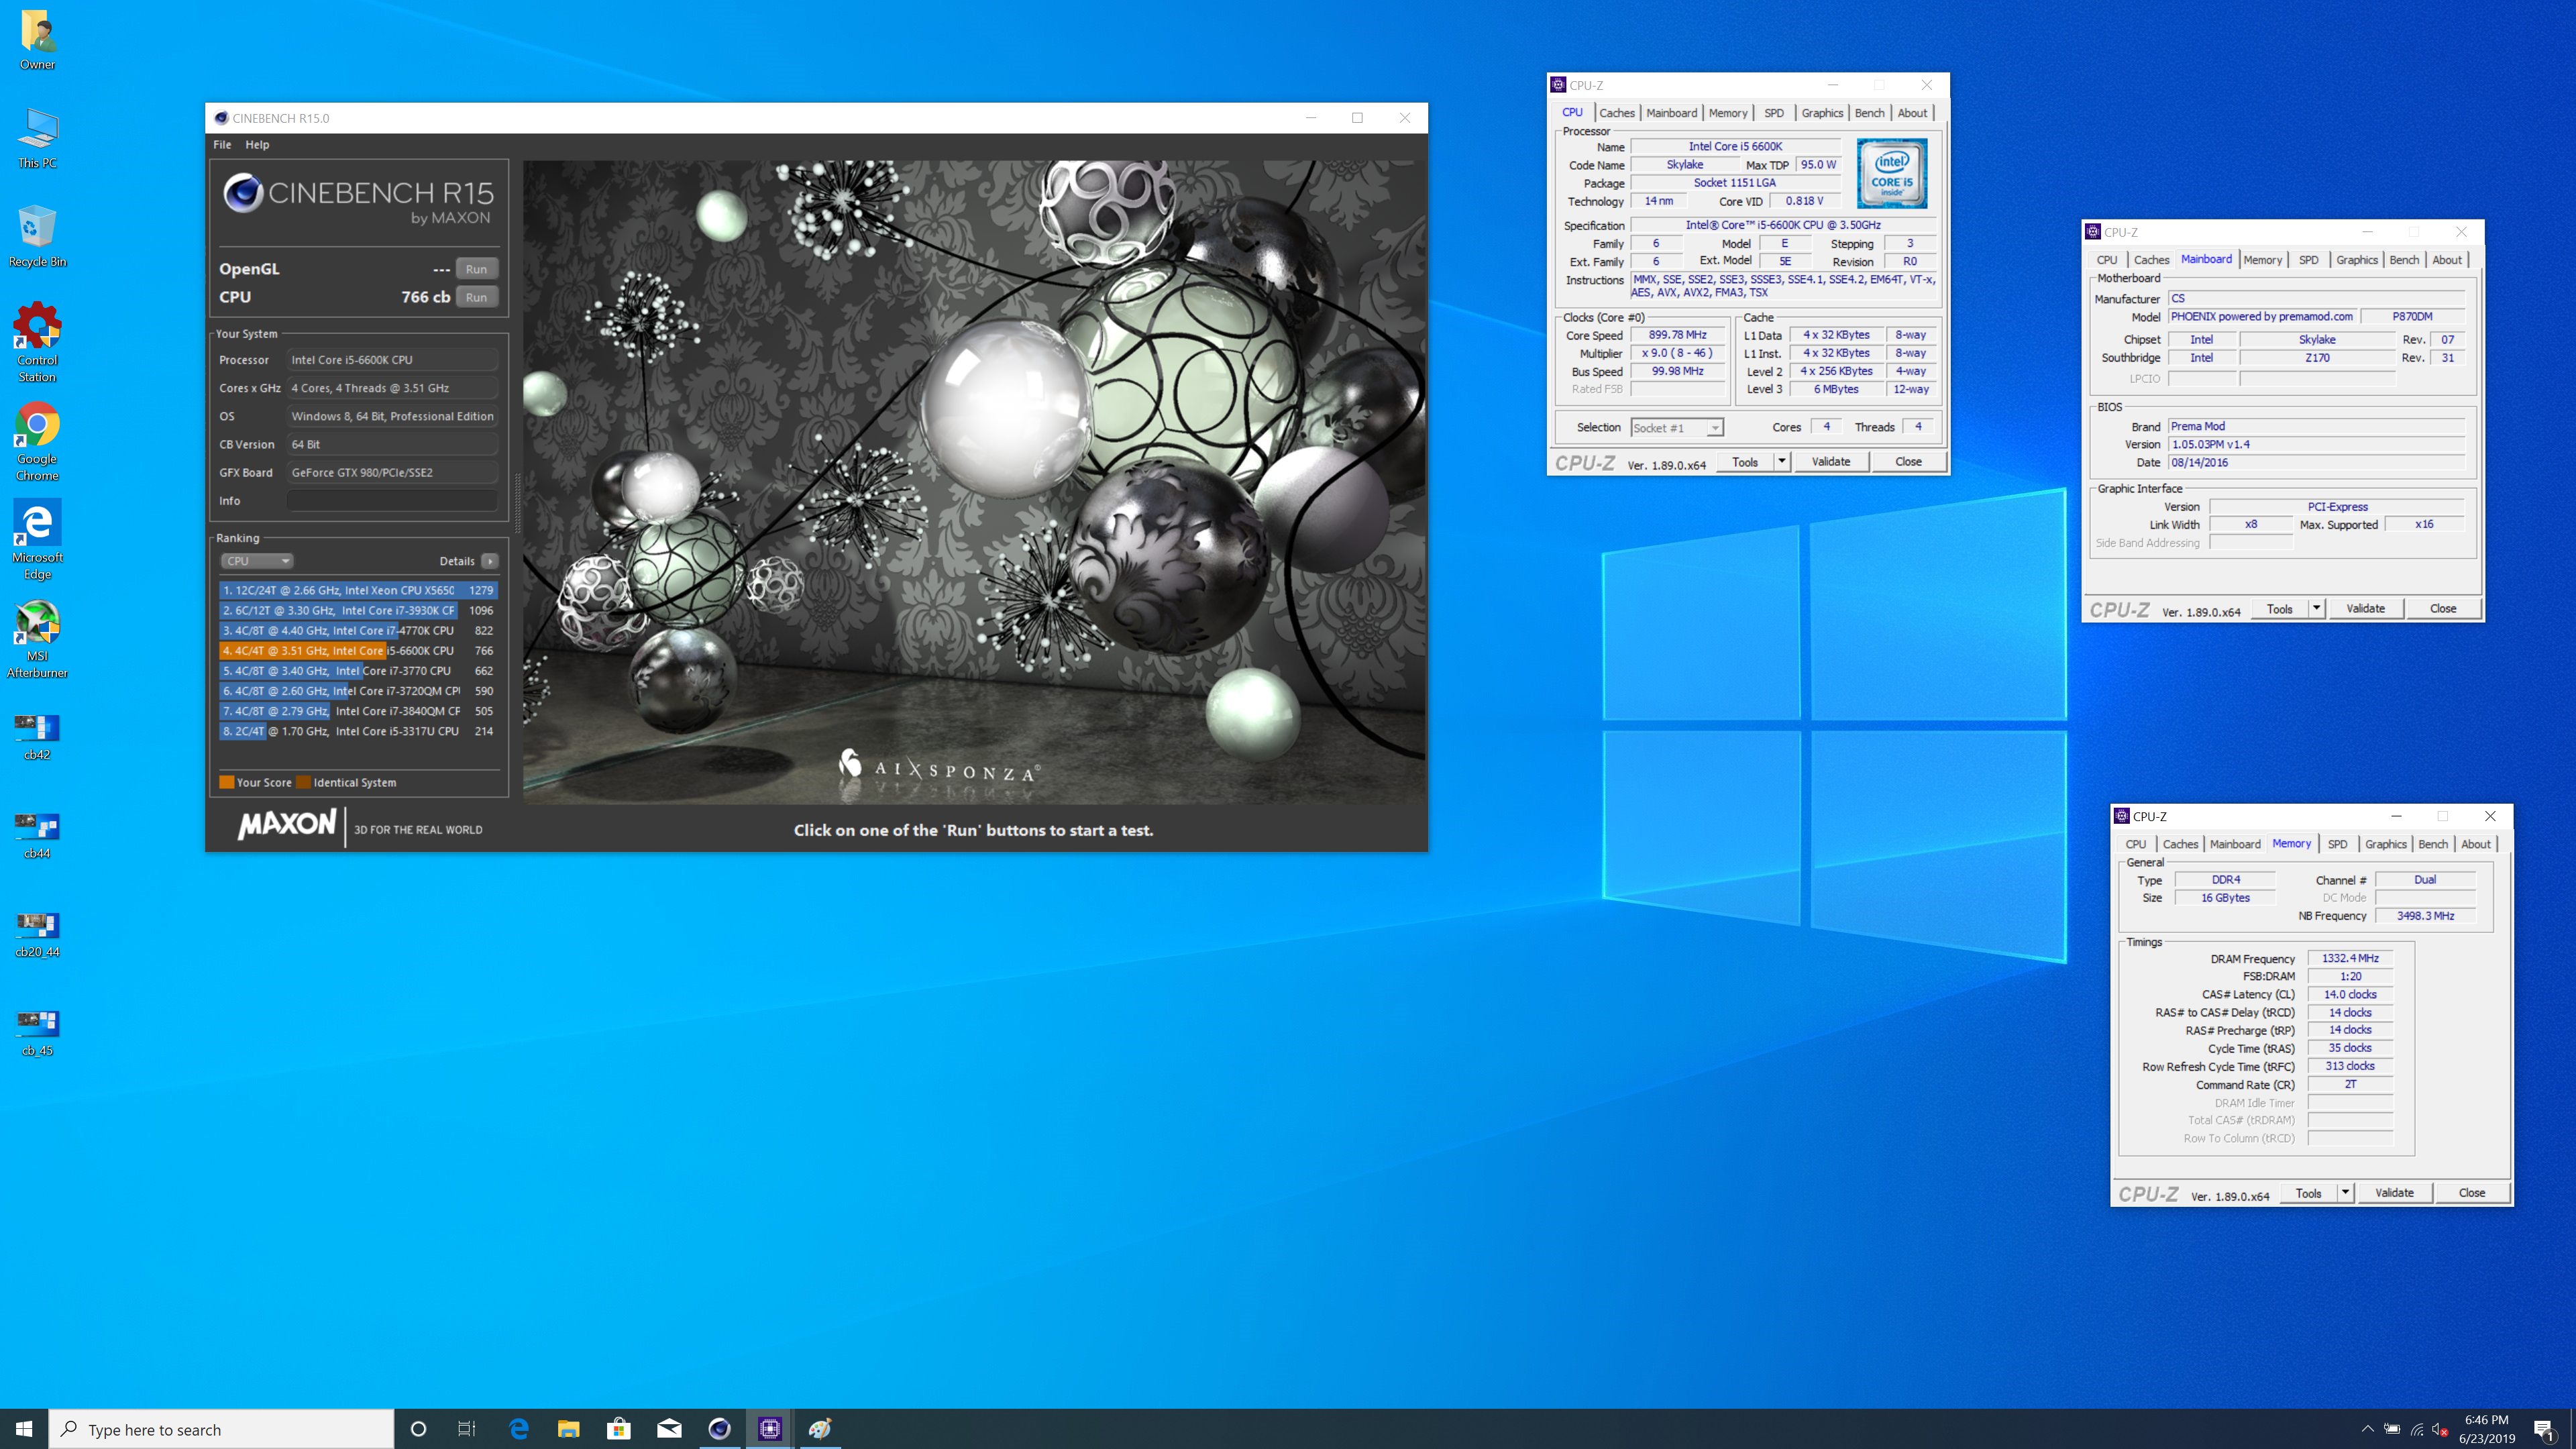Launch Microsoft Edge desktop shortcut
This screenshot has width=2576, height=1449.
point(37,540)
